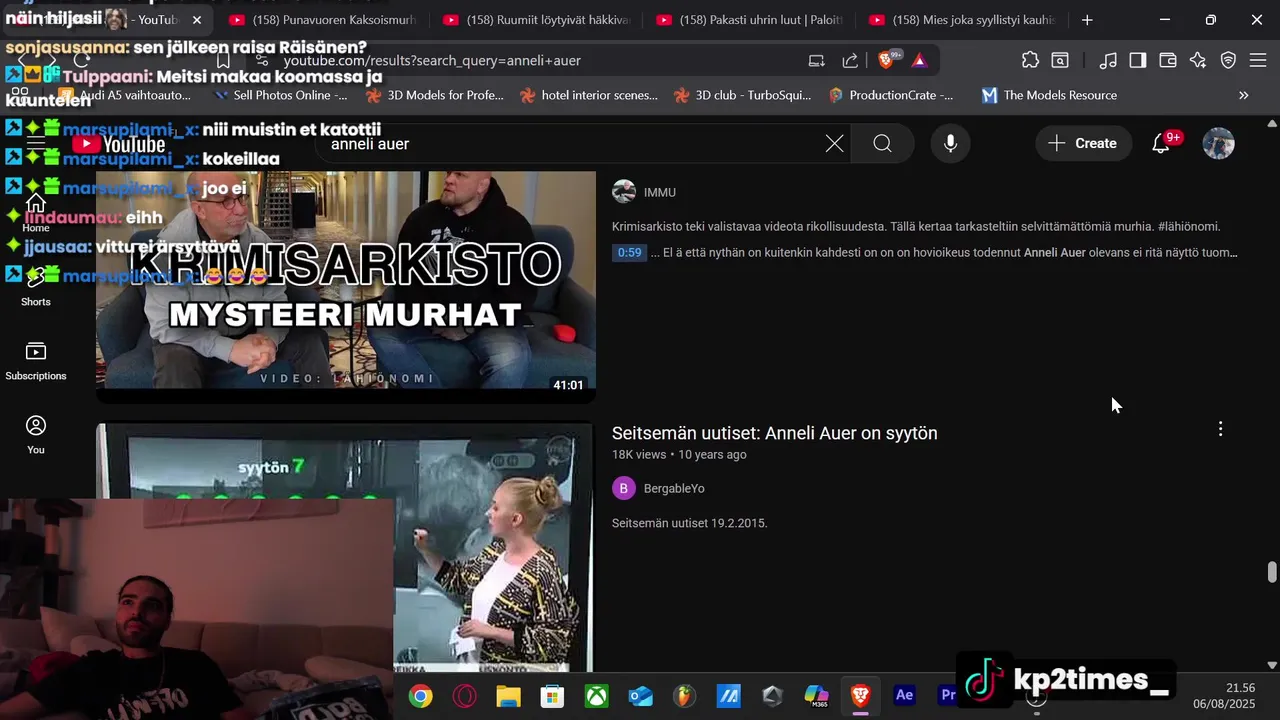Switch to Ruumiit löytyivät tab

(536, 20)
